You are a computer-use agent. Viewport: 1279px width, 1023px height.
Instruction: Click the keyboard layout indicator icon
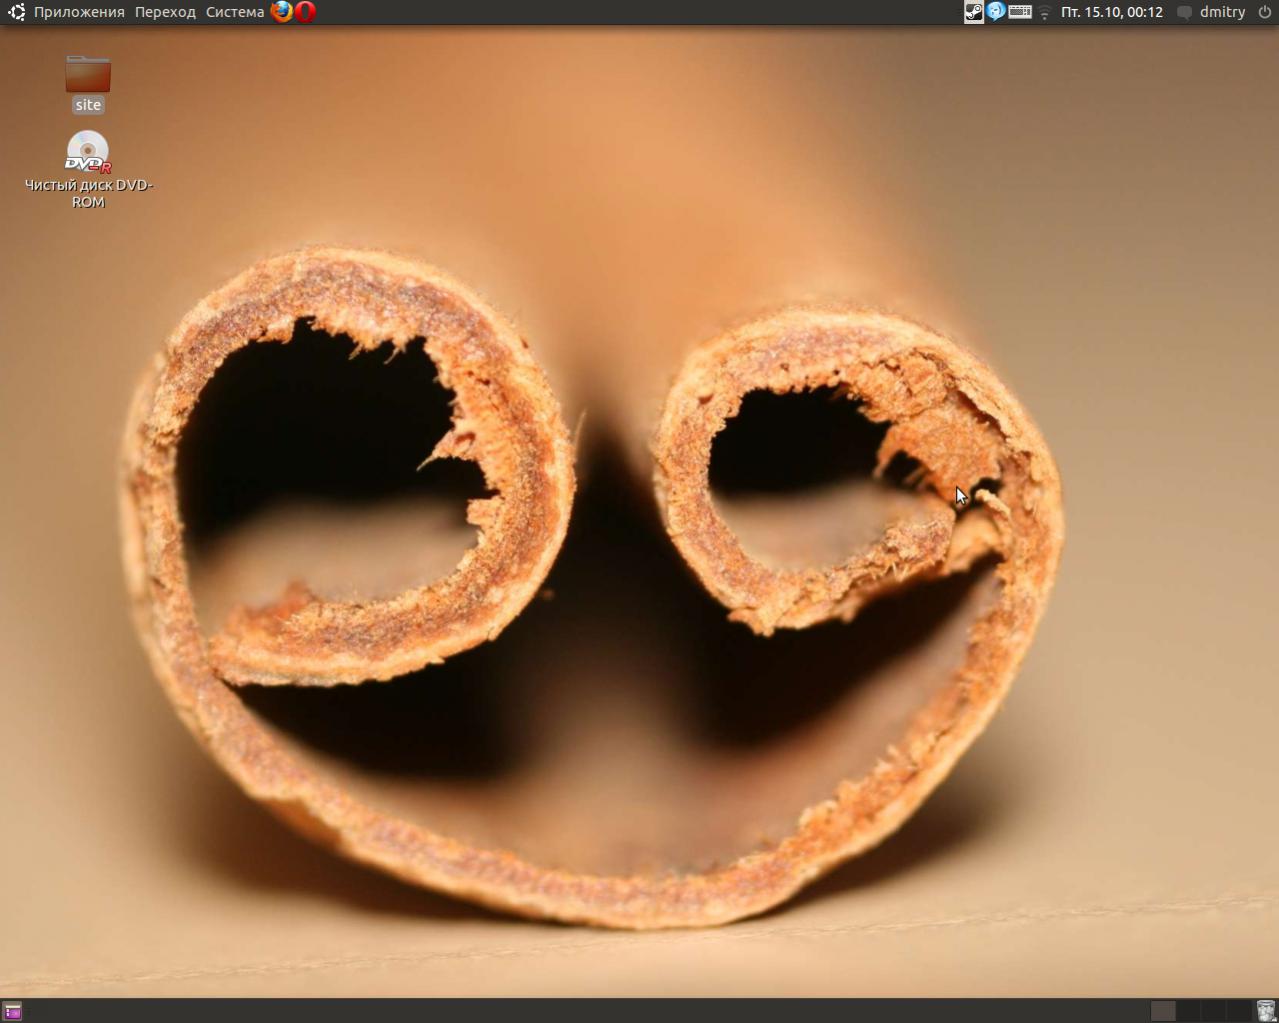pos(1020,12)
